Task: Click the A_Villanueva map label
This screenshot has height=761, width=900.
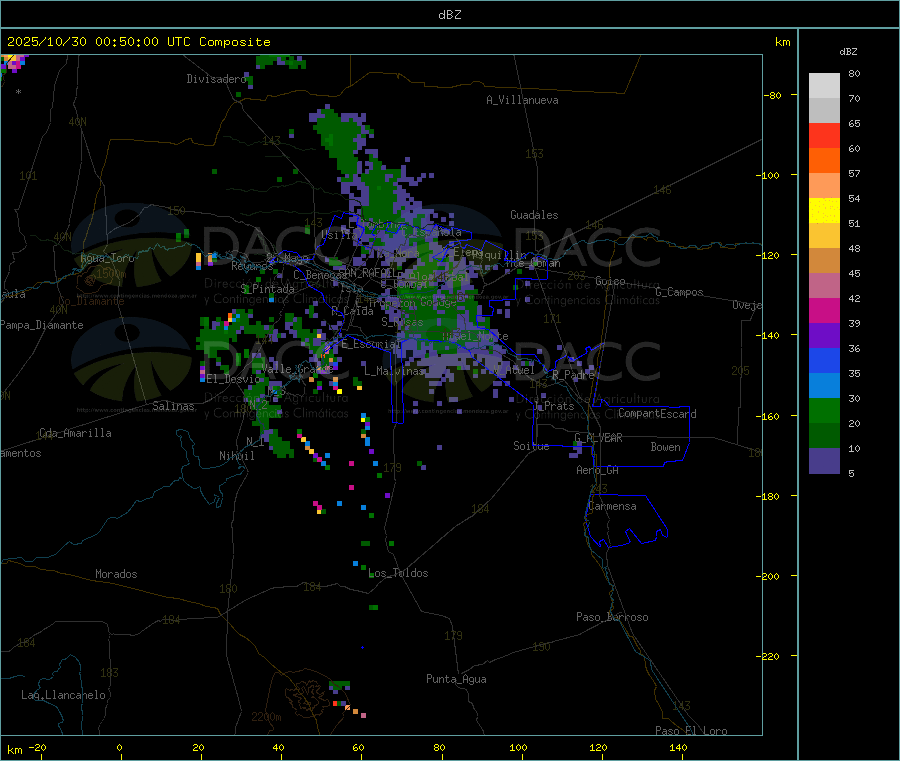Action: [522, 100]
